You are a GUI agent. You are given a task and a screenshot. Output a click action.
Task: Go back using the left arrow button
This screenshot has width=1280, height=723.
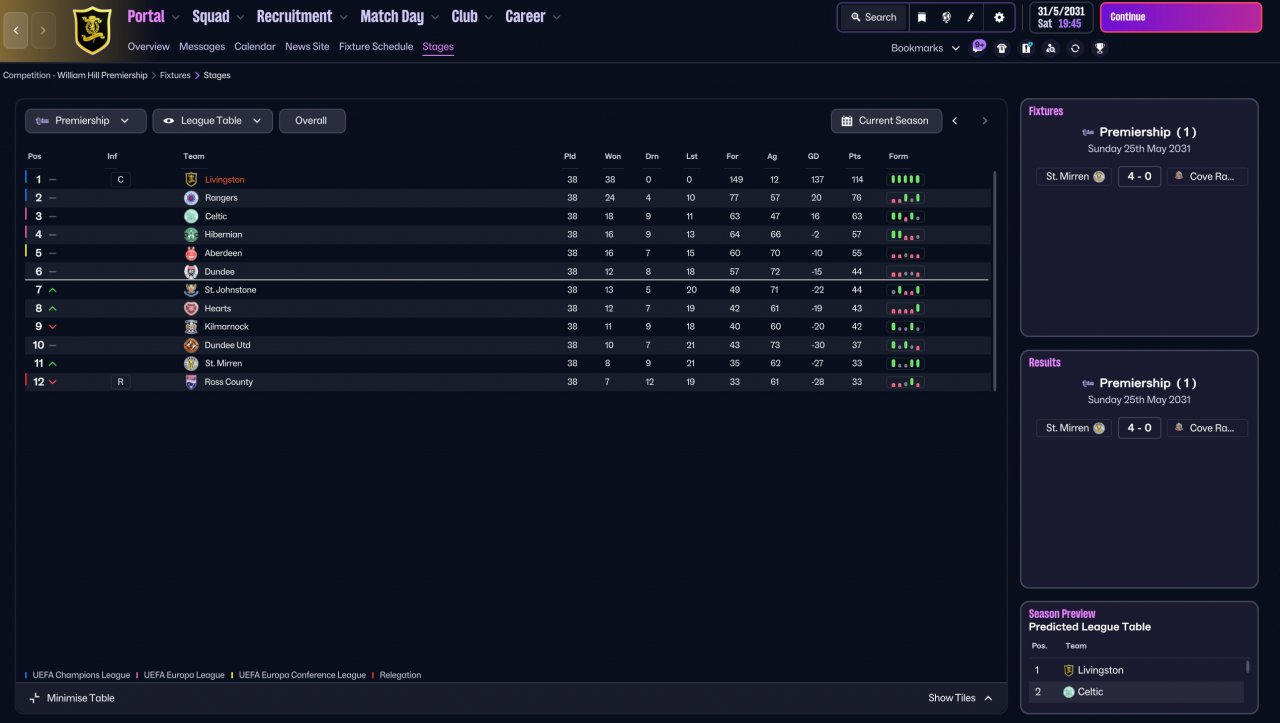click(x=16, y=30)
